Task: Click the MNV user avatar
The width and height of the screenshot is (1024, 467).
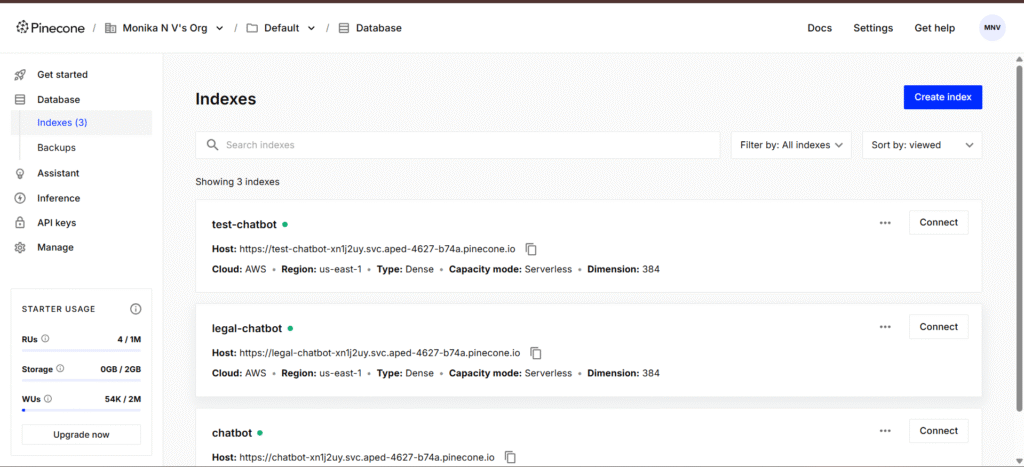Action: (x=992, y=28)
